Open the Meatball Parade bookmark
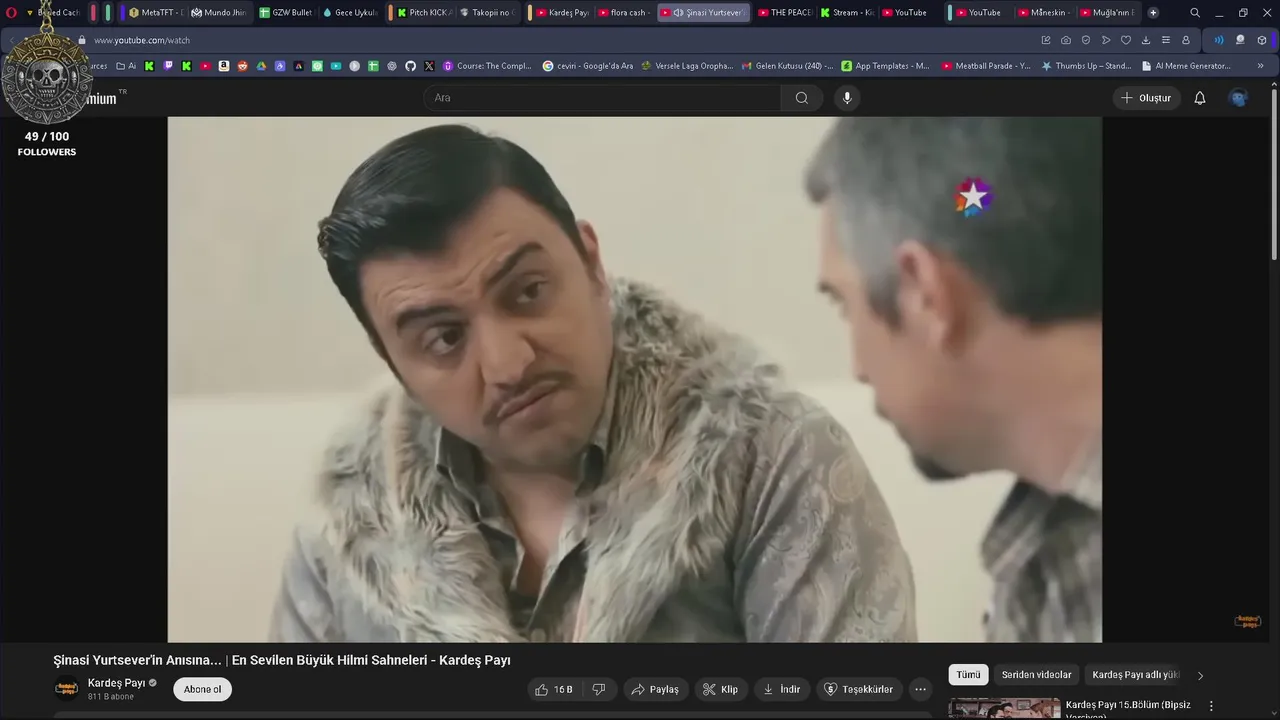 coord(986,66)
